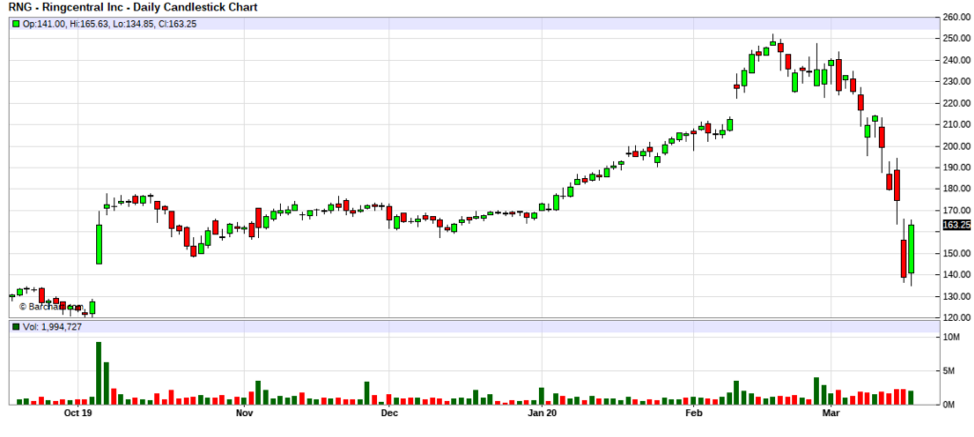Click the 260.00 price axis label

click(x=957, y=17)
